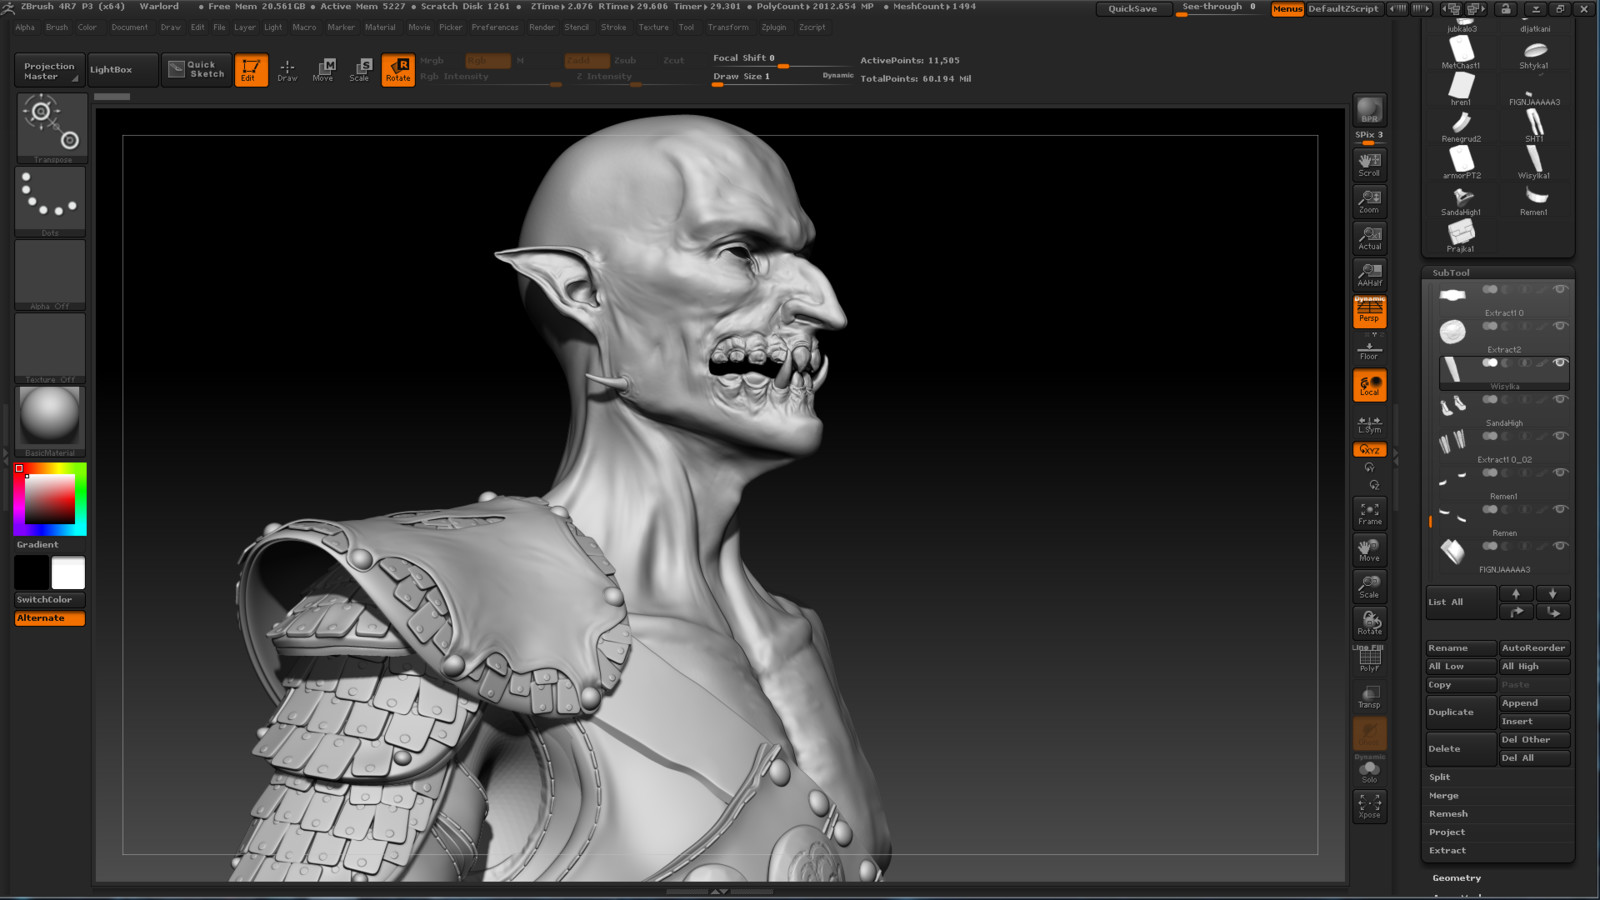Open the Transform menu

tap(728, 28)
